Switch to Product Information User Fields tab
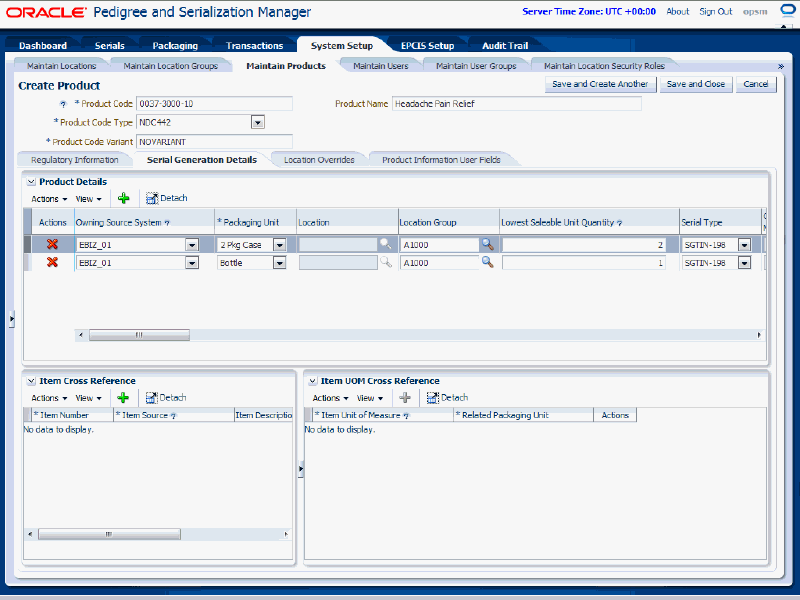 pos(441,160)
